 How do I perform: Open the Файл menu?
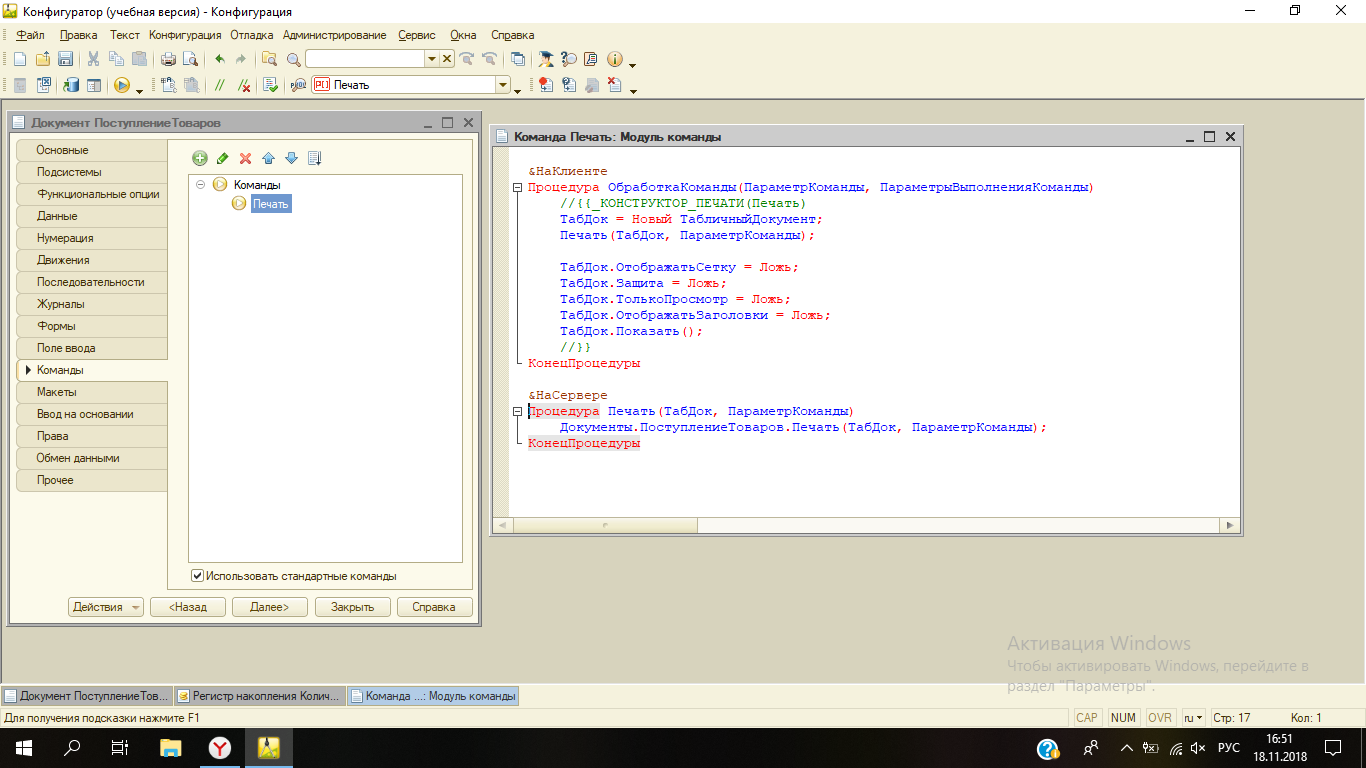[30, 35]
